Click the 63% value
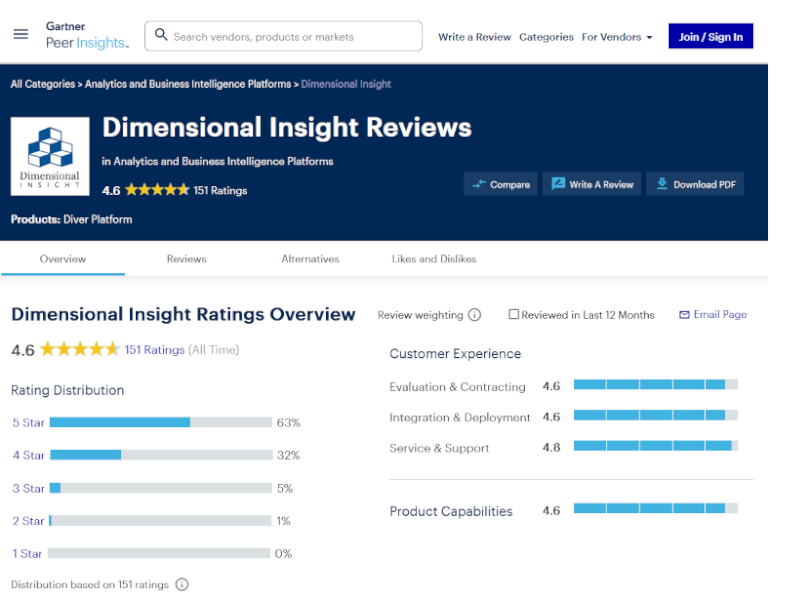 click(x=289, y=423)
